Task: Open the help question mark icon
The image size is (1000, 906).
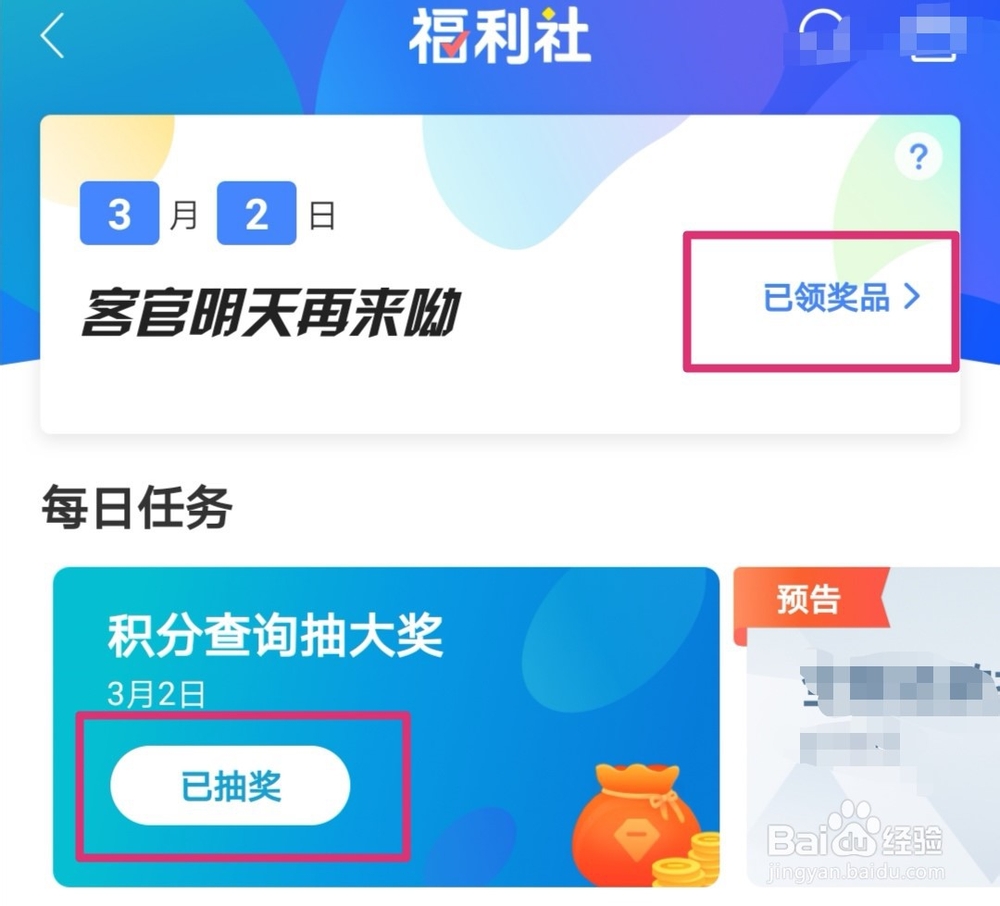Action: [x=918, y=156]
